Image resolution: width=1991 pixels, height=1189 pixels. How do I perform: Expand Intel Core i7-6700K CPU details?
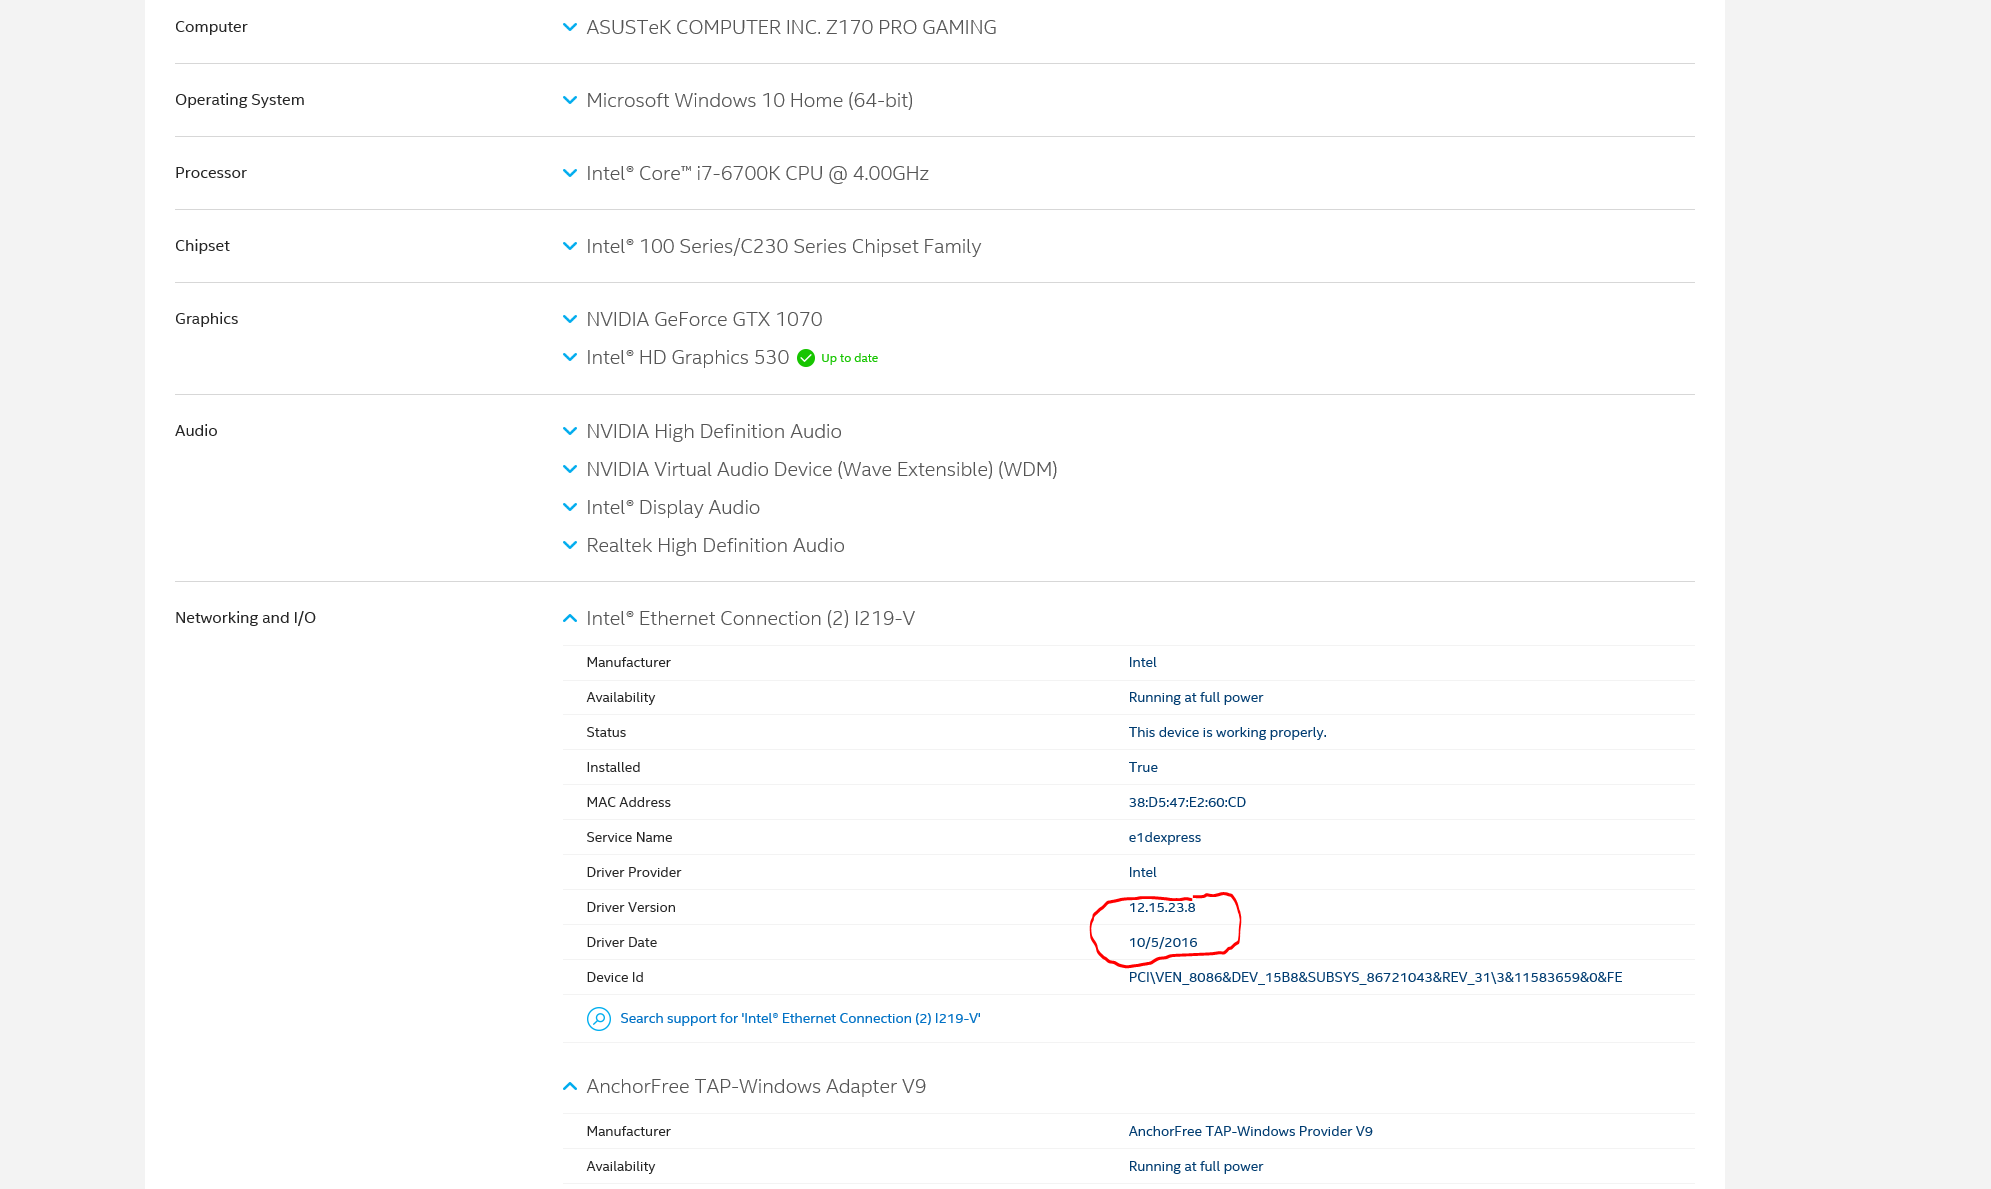pyautogui.click(x=570, y=173)
